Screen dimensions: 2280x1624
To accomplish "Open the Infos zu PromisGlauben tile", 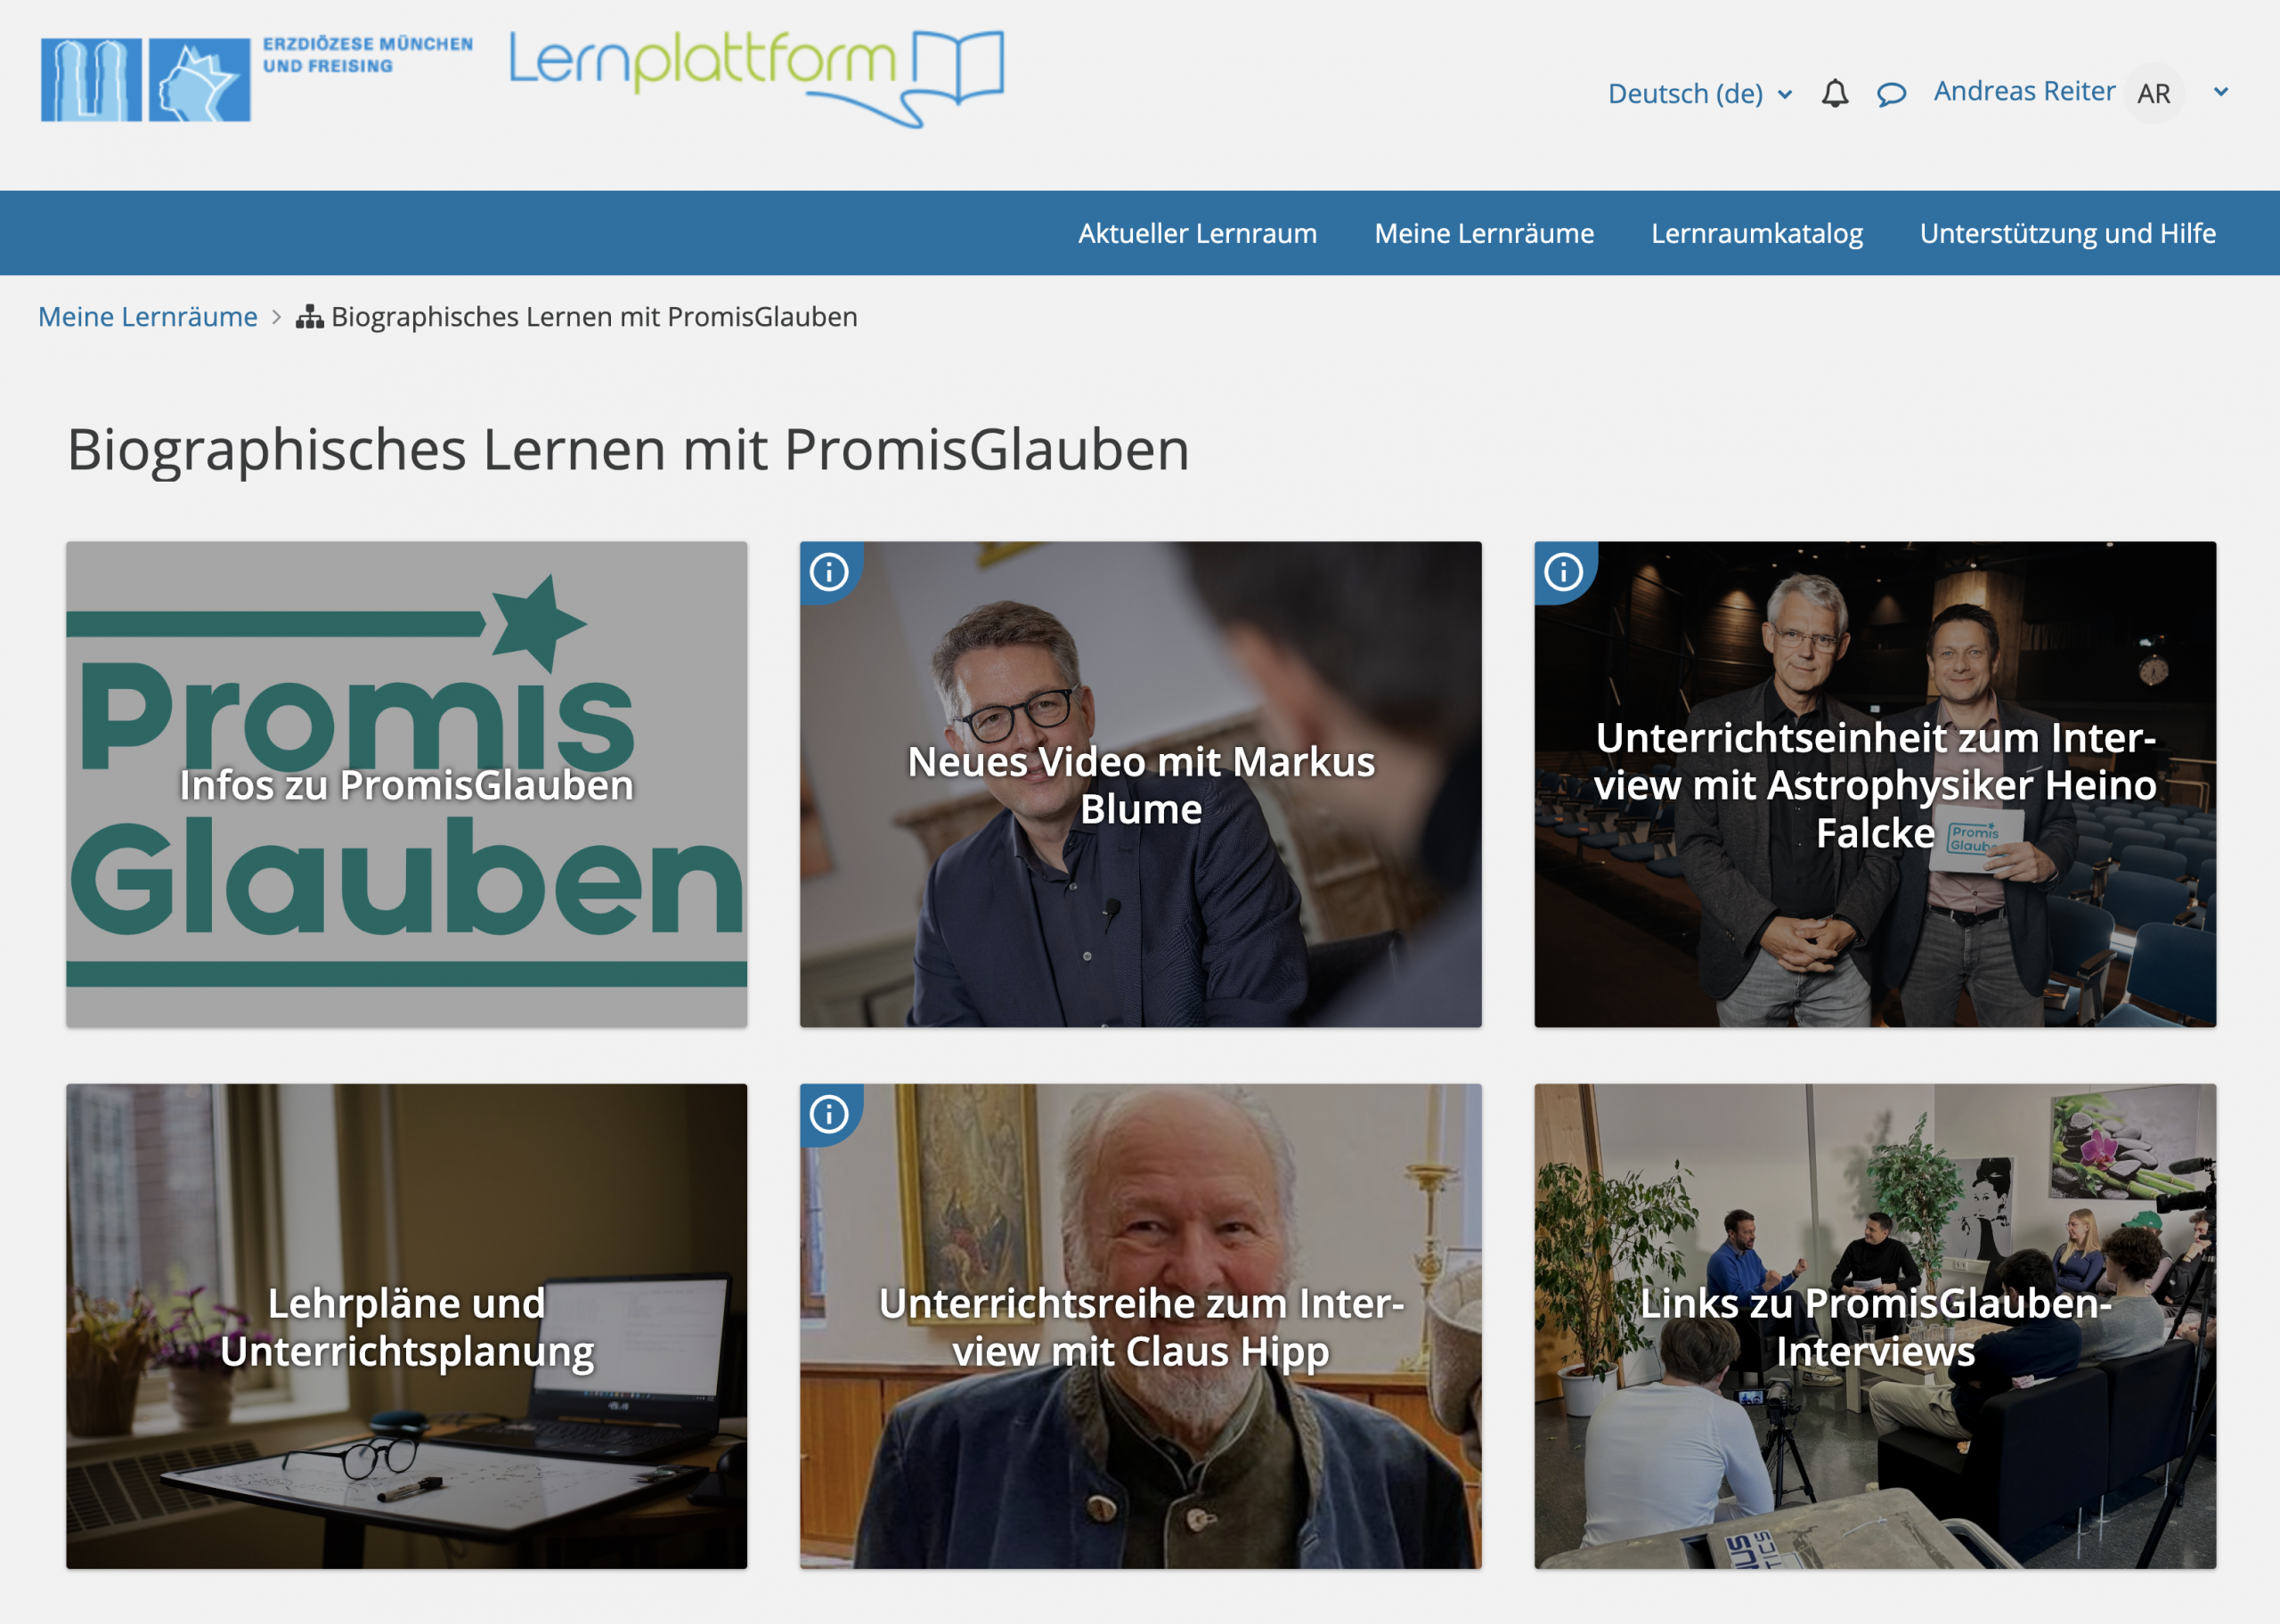I will click(406, 784).
